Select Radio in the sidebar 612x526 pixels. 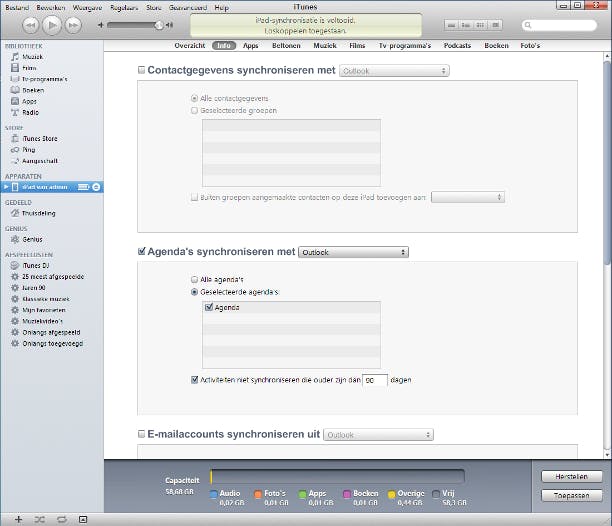[x=30, y=112]
